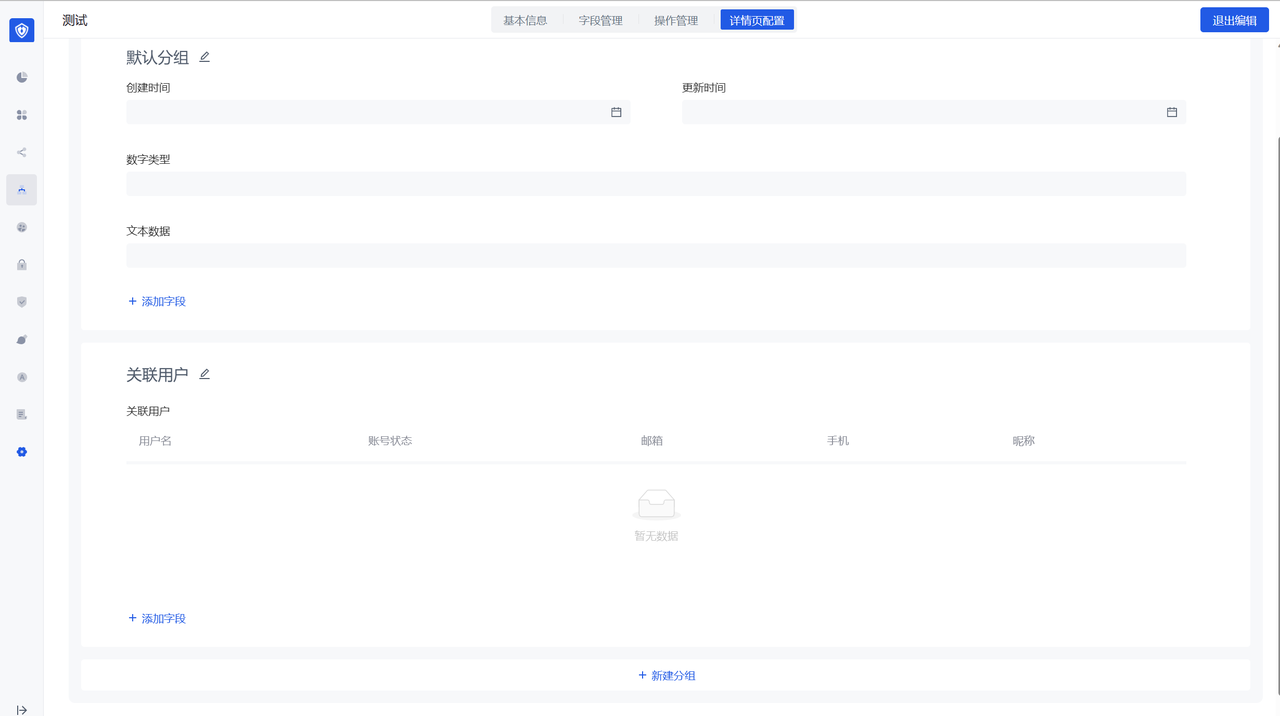
Task: Open the 更新时间 date picker calendar
Action: coord(1172,112)
